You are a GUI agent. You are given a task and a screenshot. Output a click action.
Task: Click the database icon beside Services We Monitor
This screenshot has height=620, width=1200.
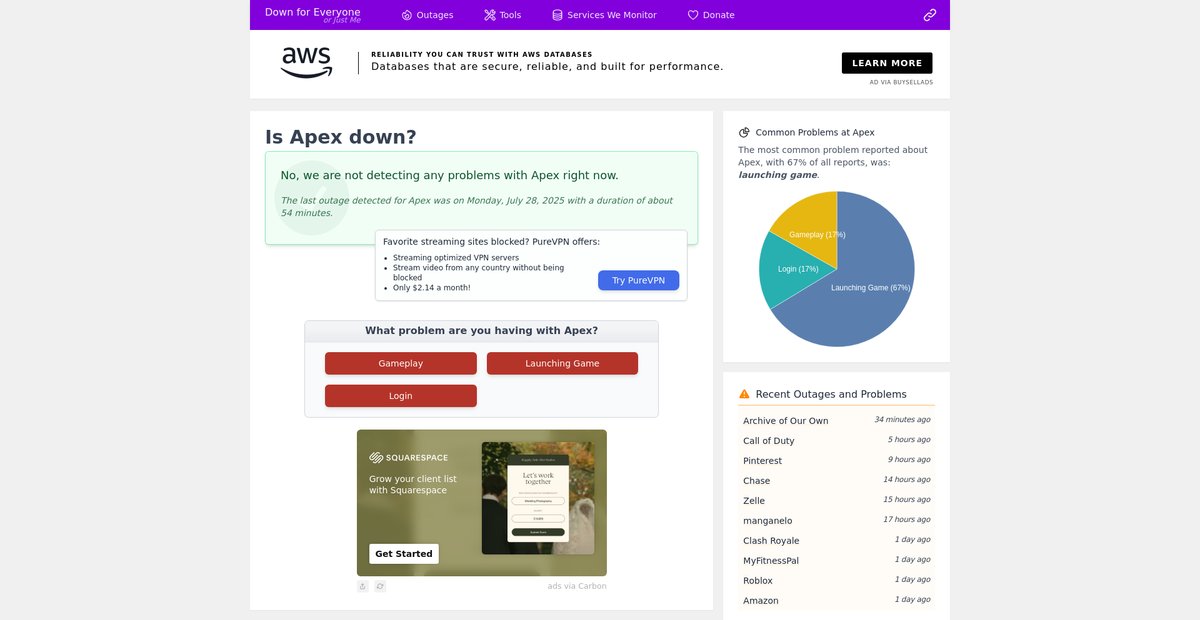pos(558,15)
